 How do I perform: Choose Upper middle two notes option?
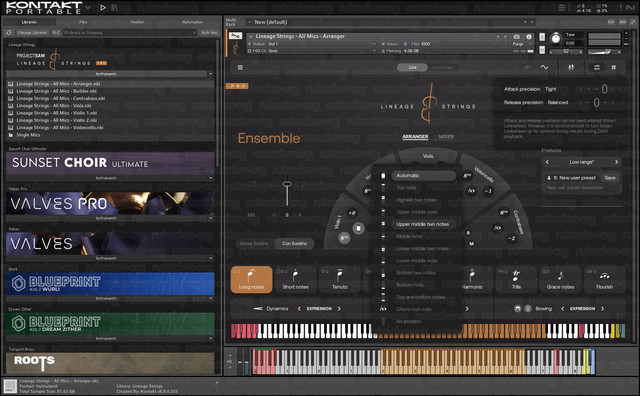[423, 224]
